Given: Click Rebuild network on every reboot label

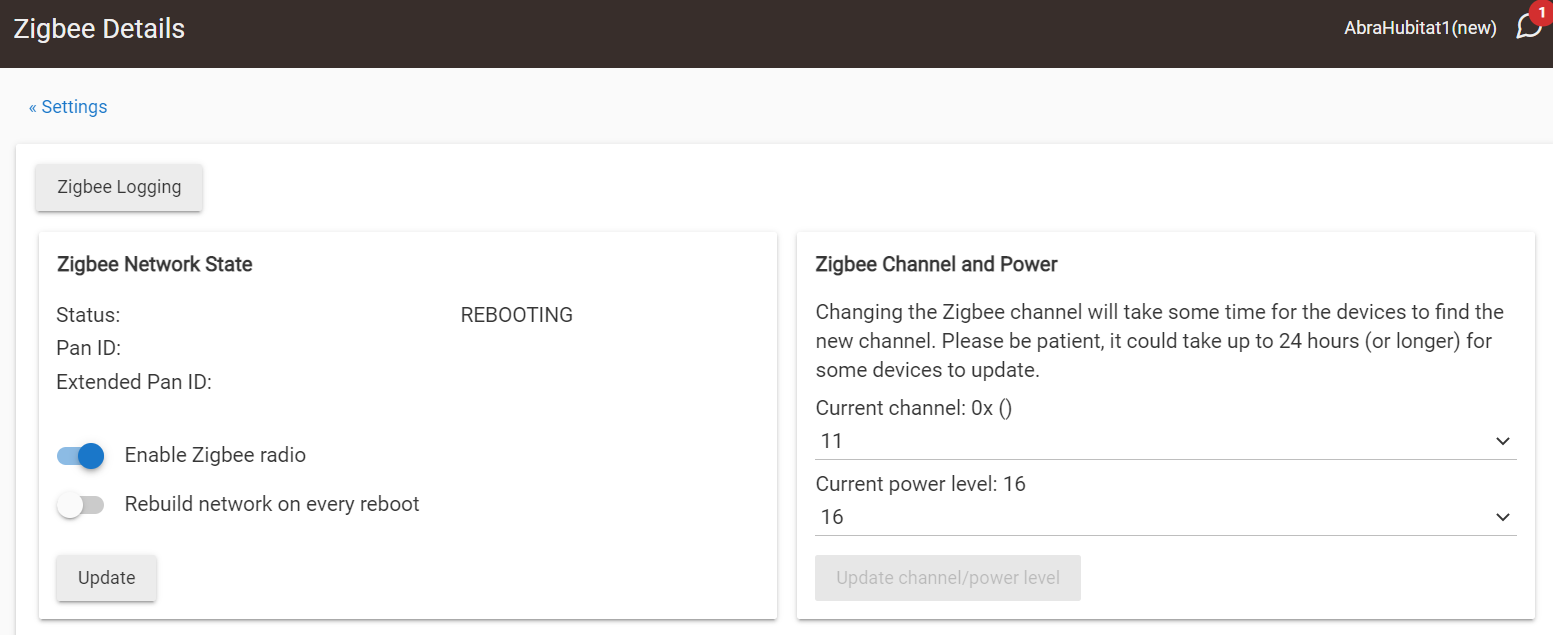Looking at the screenshot, I should pyautogui.click(x=272, y=504).
